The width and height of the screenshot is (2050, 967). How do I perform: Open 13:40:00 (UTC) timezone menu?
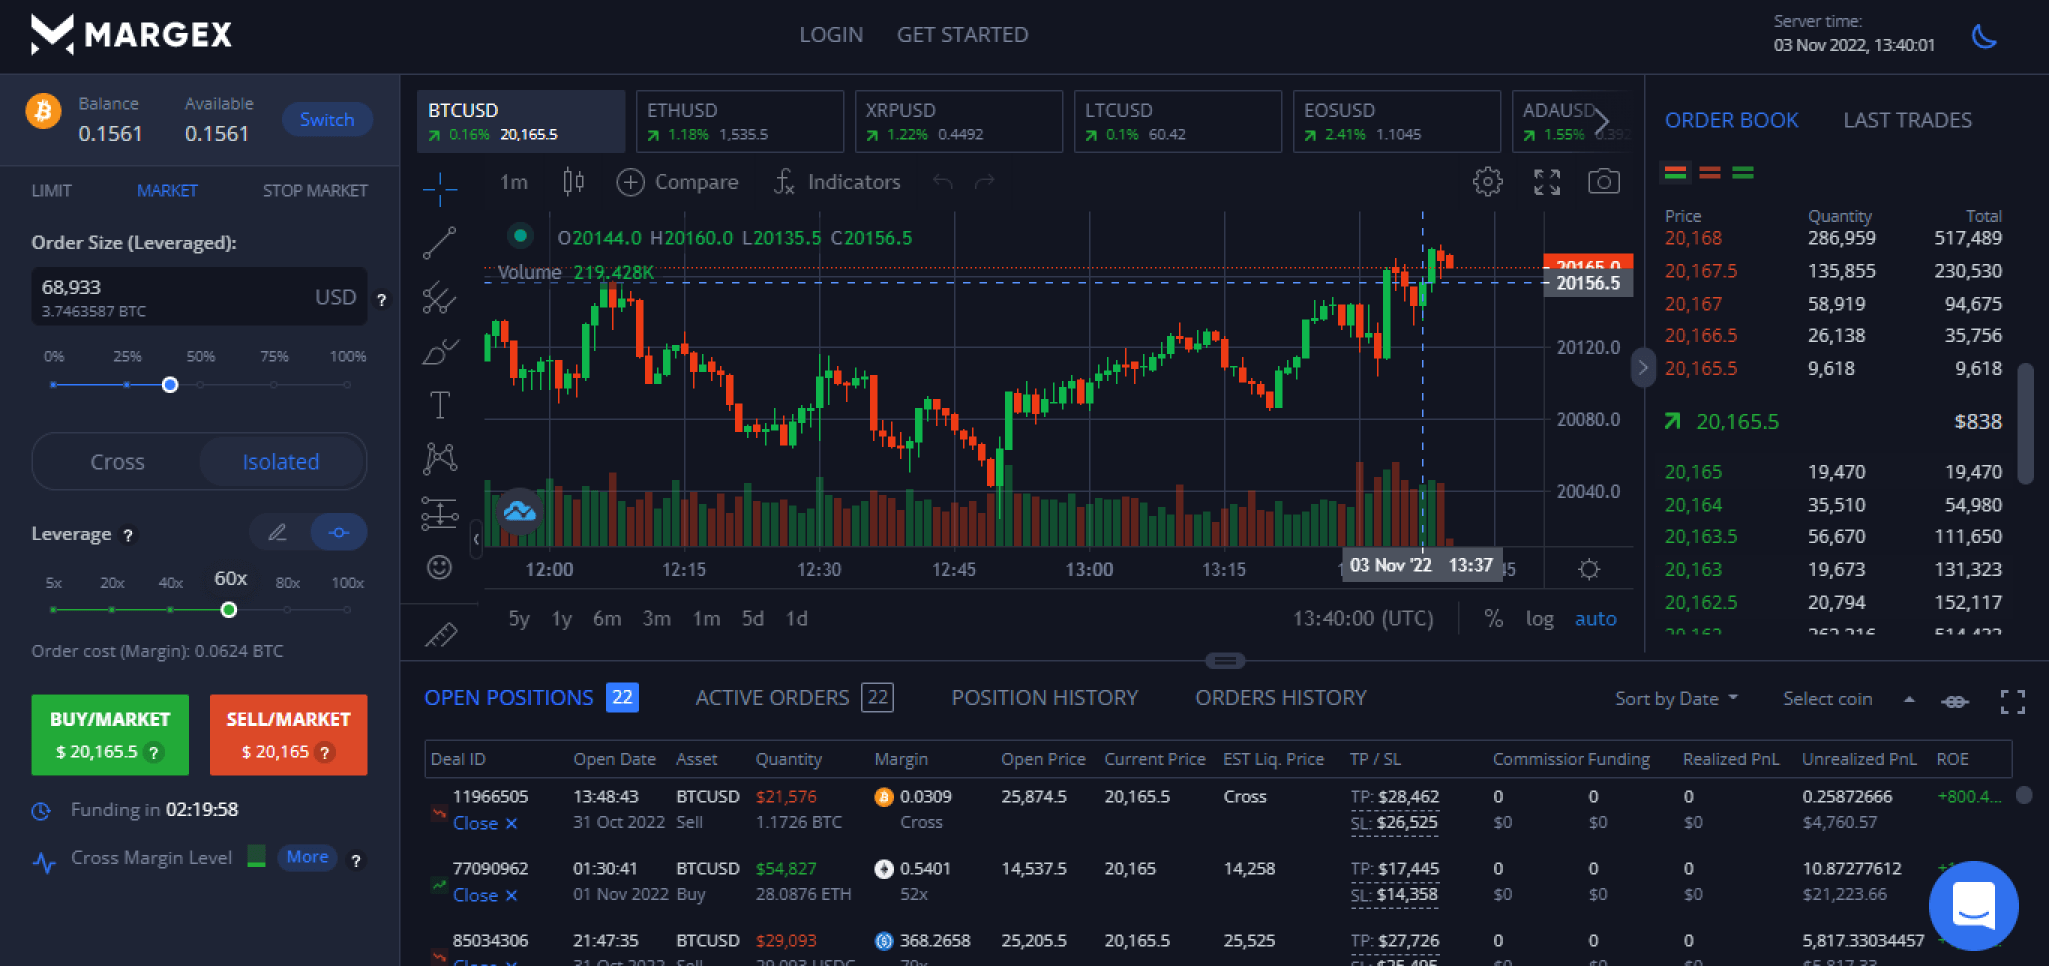(1363, 618)
